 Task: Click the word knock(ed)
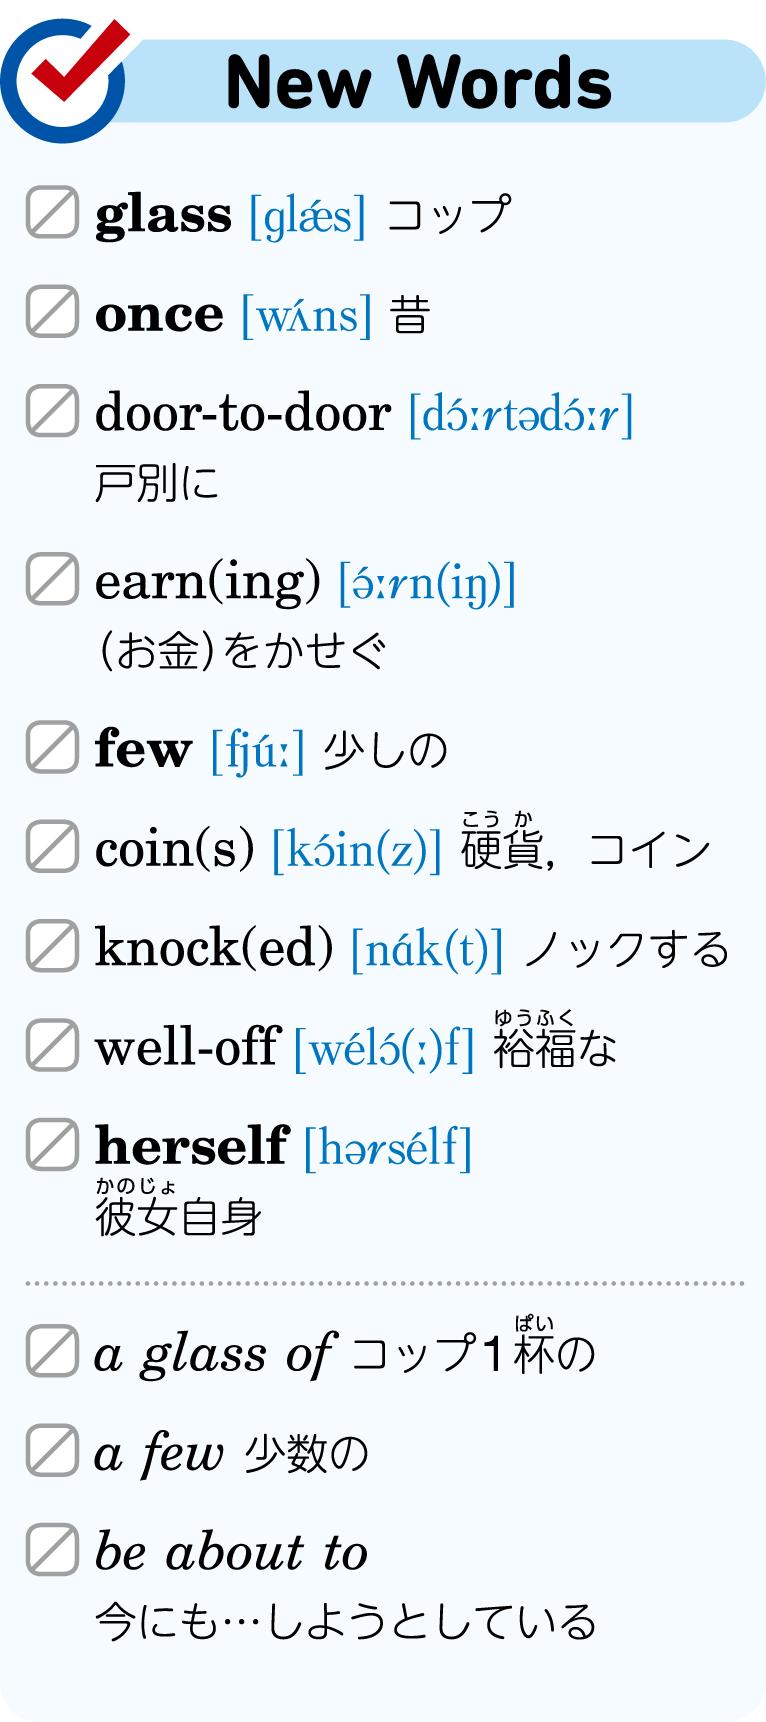coord(214,947)
